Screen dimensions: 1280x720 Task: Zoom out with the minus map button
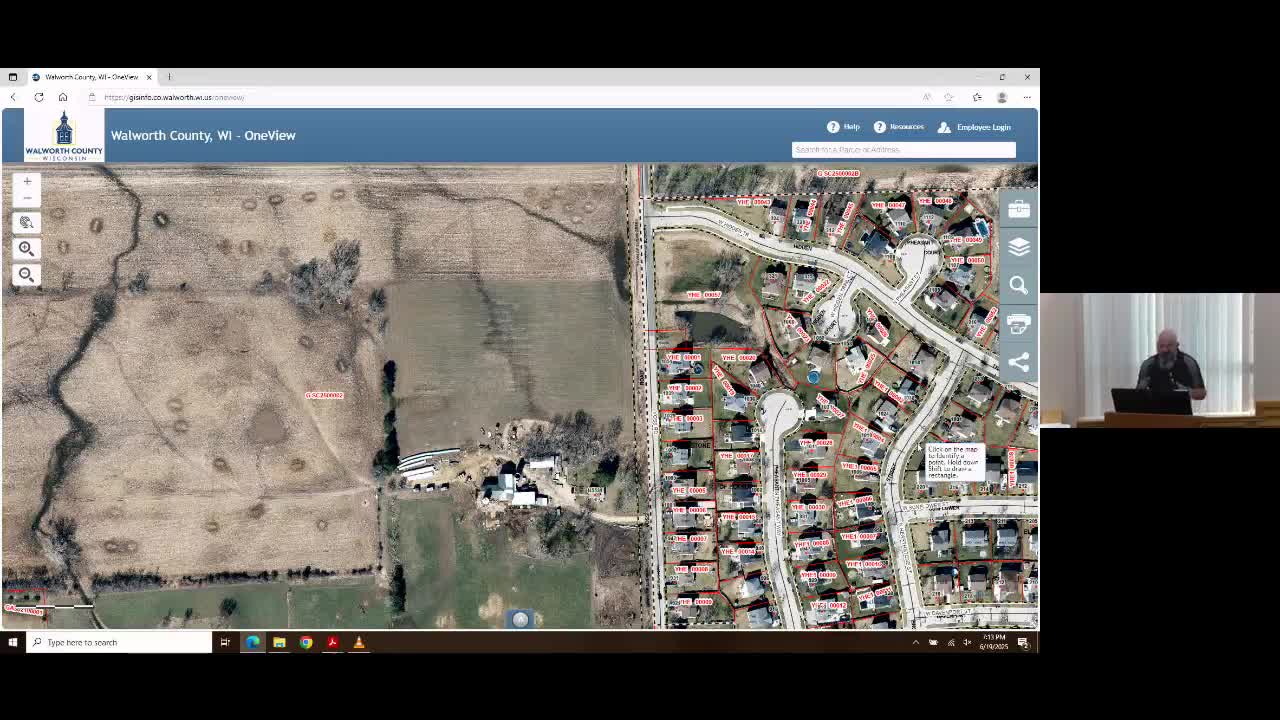[x=27, y=197]
